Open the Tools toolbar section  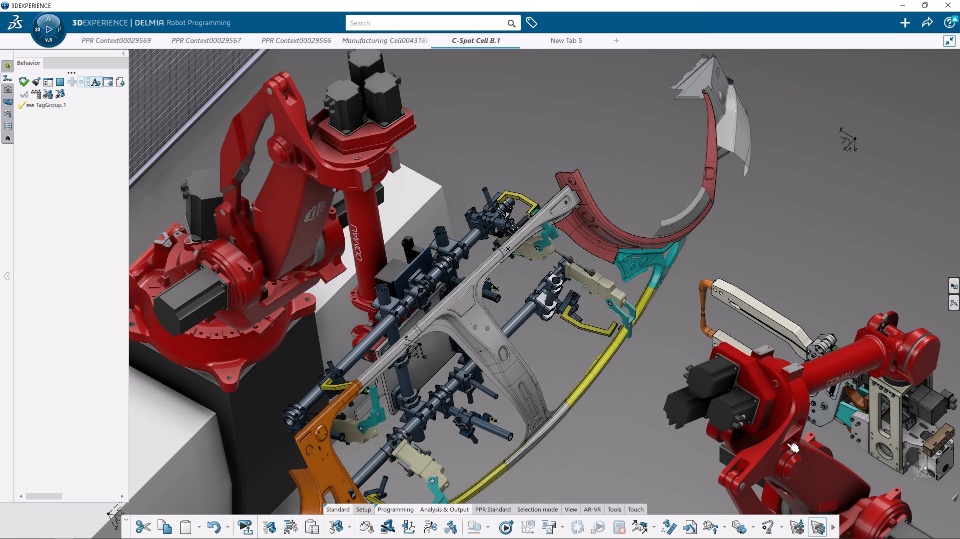coord(615,510)
